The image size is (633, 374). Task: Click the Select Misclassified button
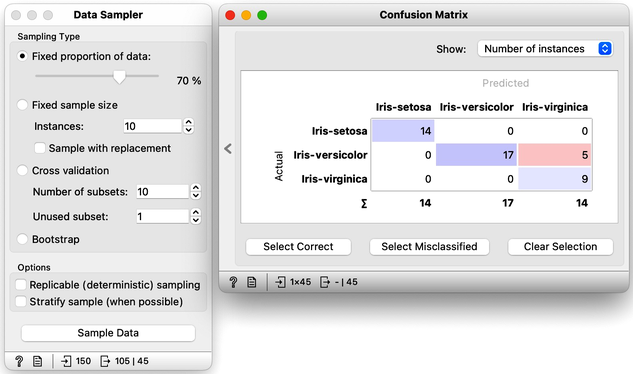tap(429, 246)
